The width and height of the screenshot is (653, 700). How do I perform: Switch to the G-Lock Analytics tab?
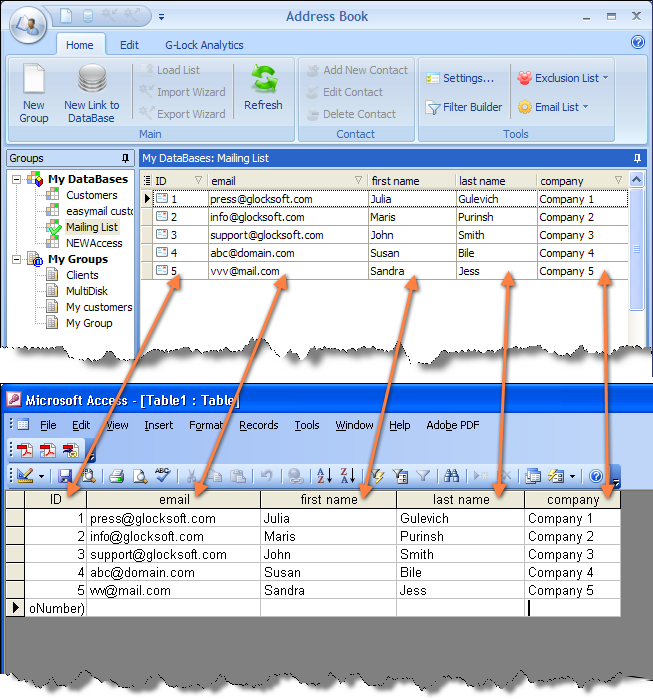coord(204,45)
